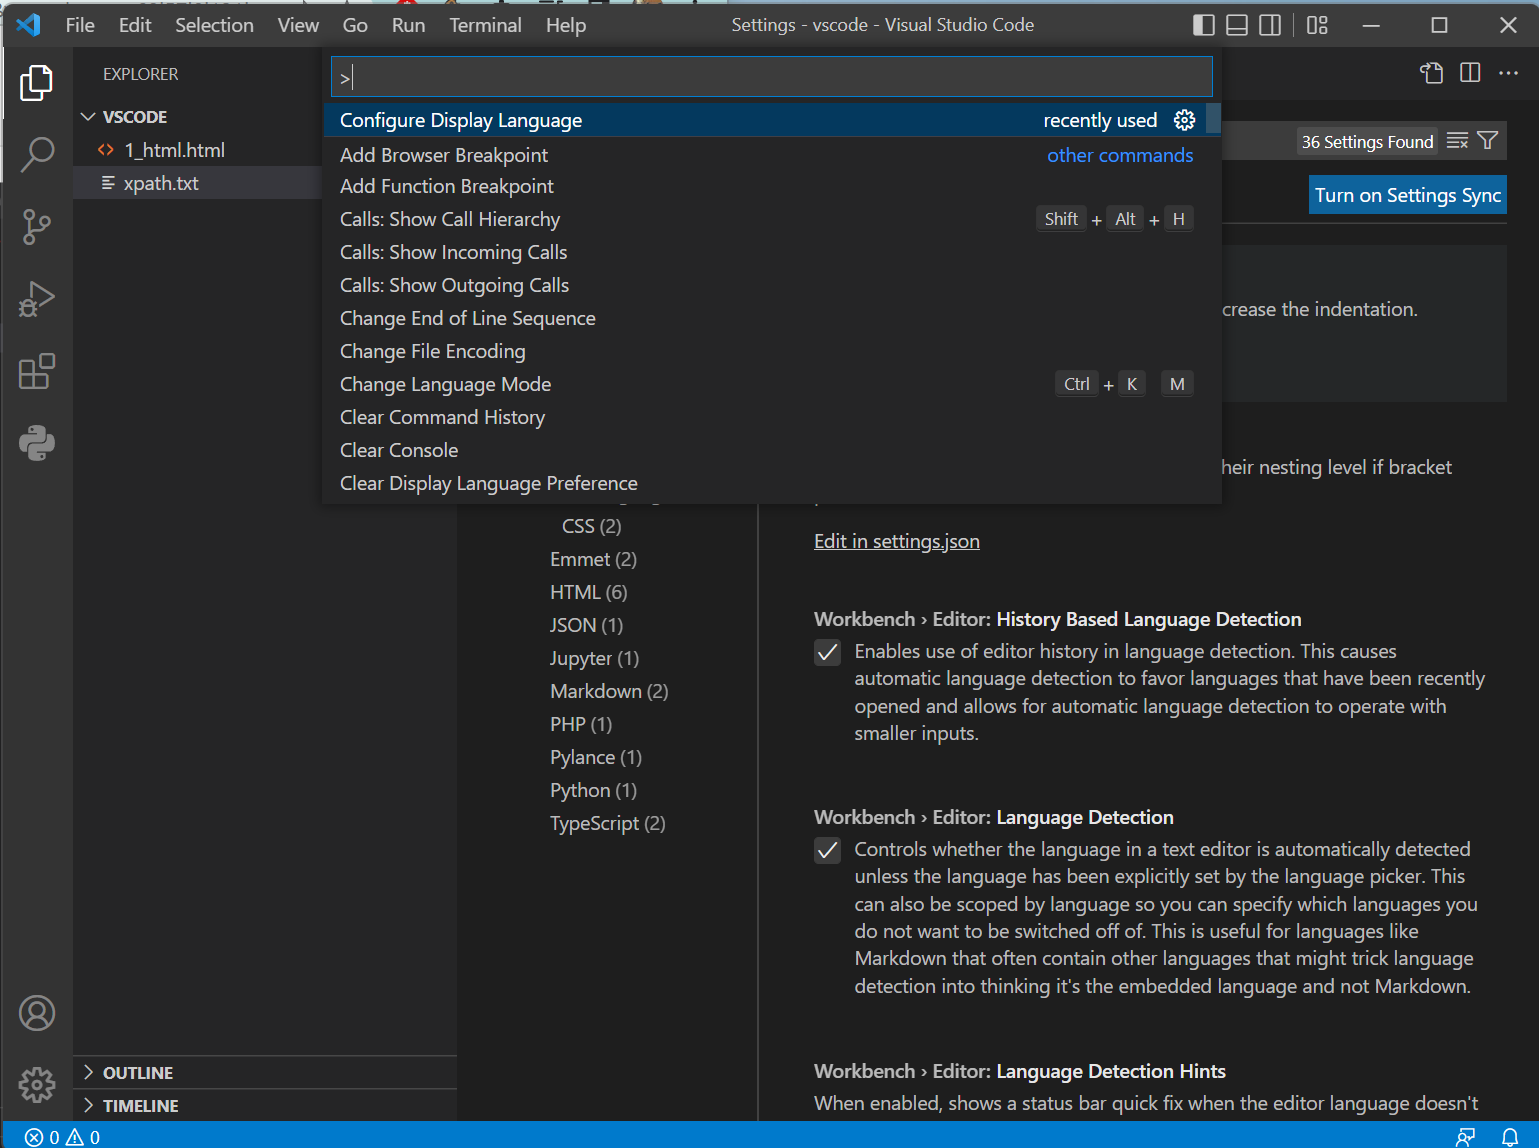
Task: Toggle secondary side bar layout icon
Action: (x=1270, y=25)
